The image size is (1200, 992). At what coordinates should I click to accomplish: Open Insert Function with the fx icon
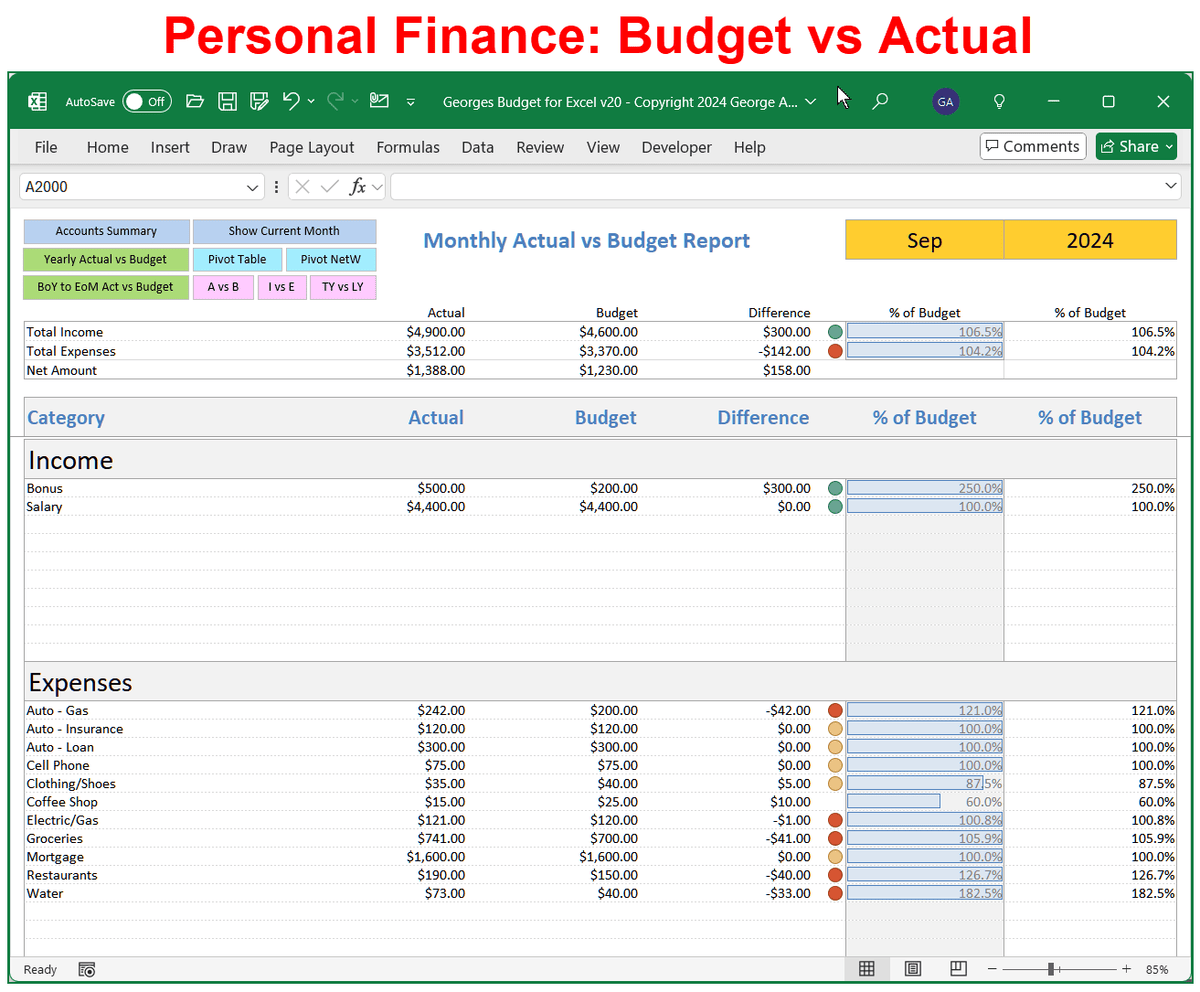357,186
